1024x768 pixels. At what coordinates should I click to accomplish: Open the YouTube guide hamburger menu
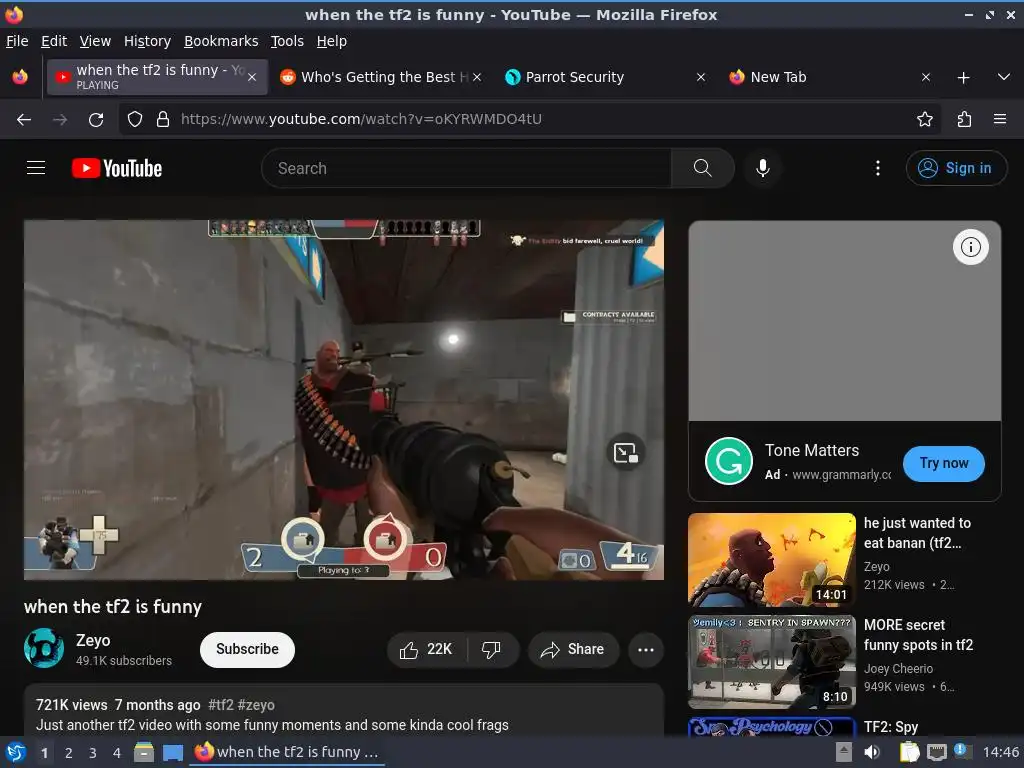[36, 168]
